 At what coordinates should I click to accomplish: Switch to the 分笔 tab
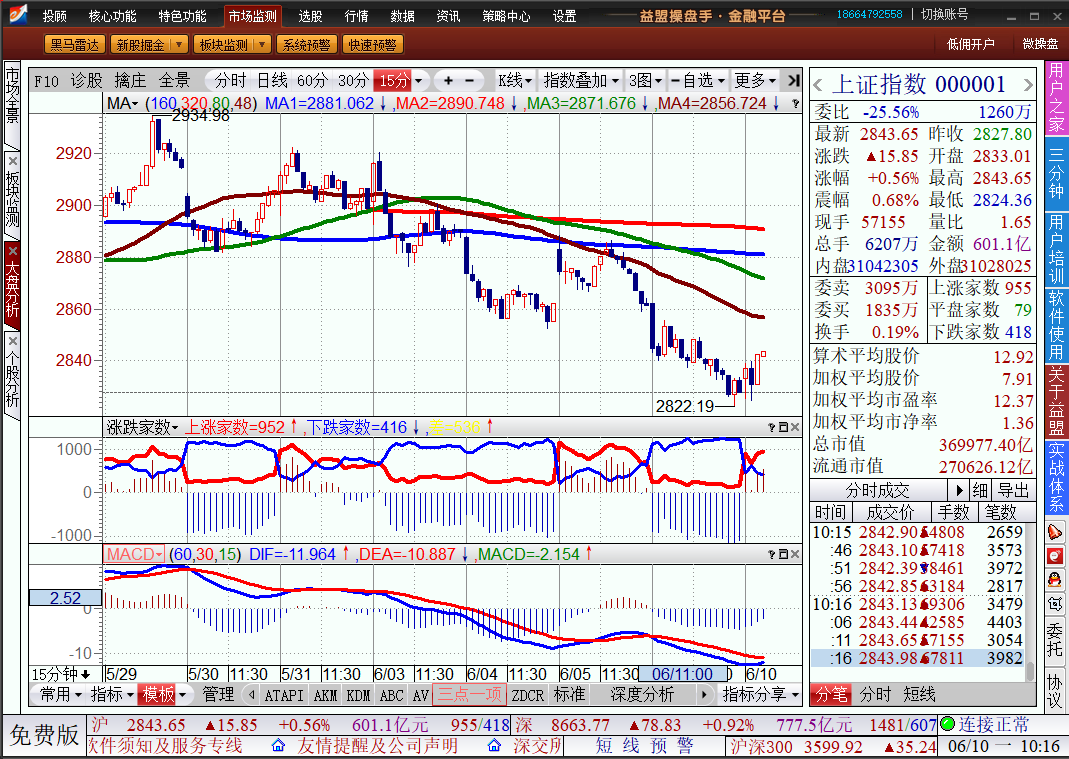point(832,695)
